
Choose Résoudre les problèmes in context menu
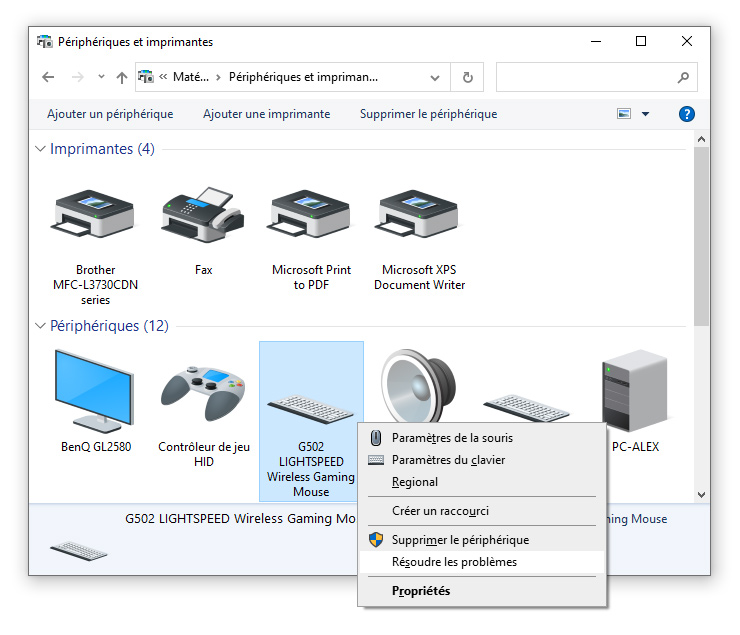click(482, 562)
